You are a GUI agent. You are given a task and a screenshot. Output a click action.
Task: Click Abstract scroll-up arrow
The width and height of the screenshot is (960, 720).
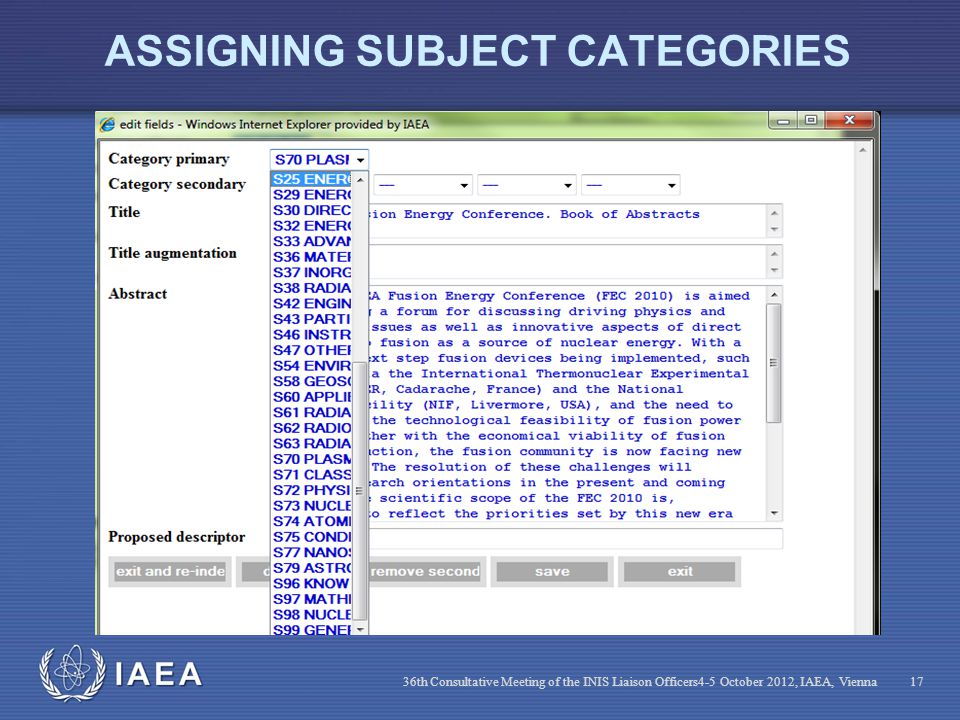coord(774,294)
